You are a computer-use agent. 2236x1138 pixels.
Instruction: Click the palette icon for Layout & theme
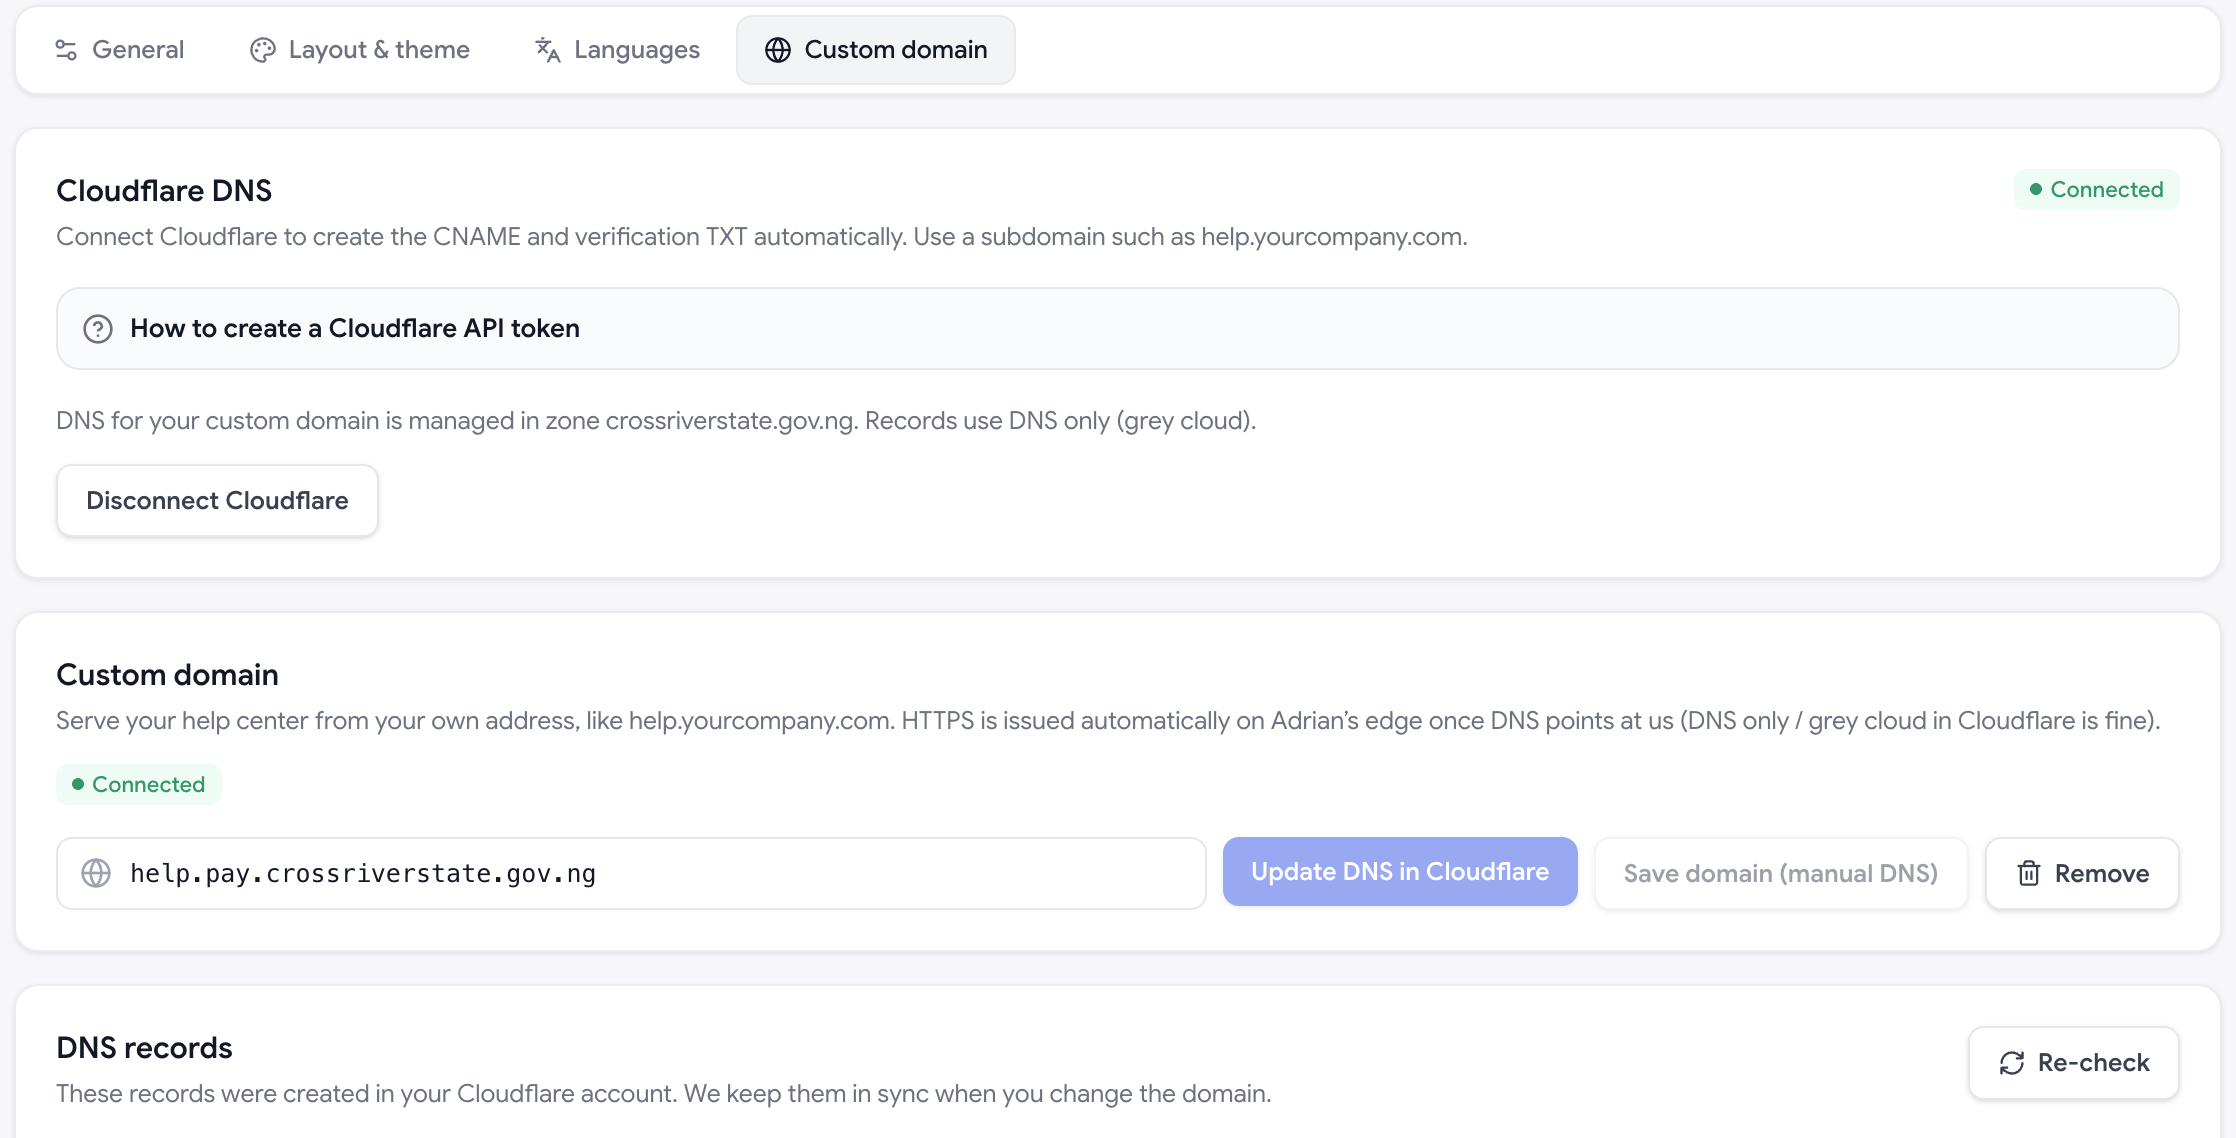click(263, 50)
